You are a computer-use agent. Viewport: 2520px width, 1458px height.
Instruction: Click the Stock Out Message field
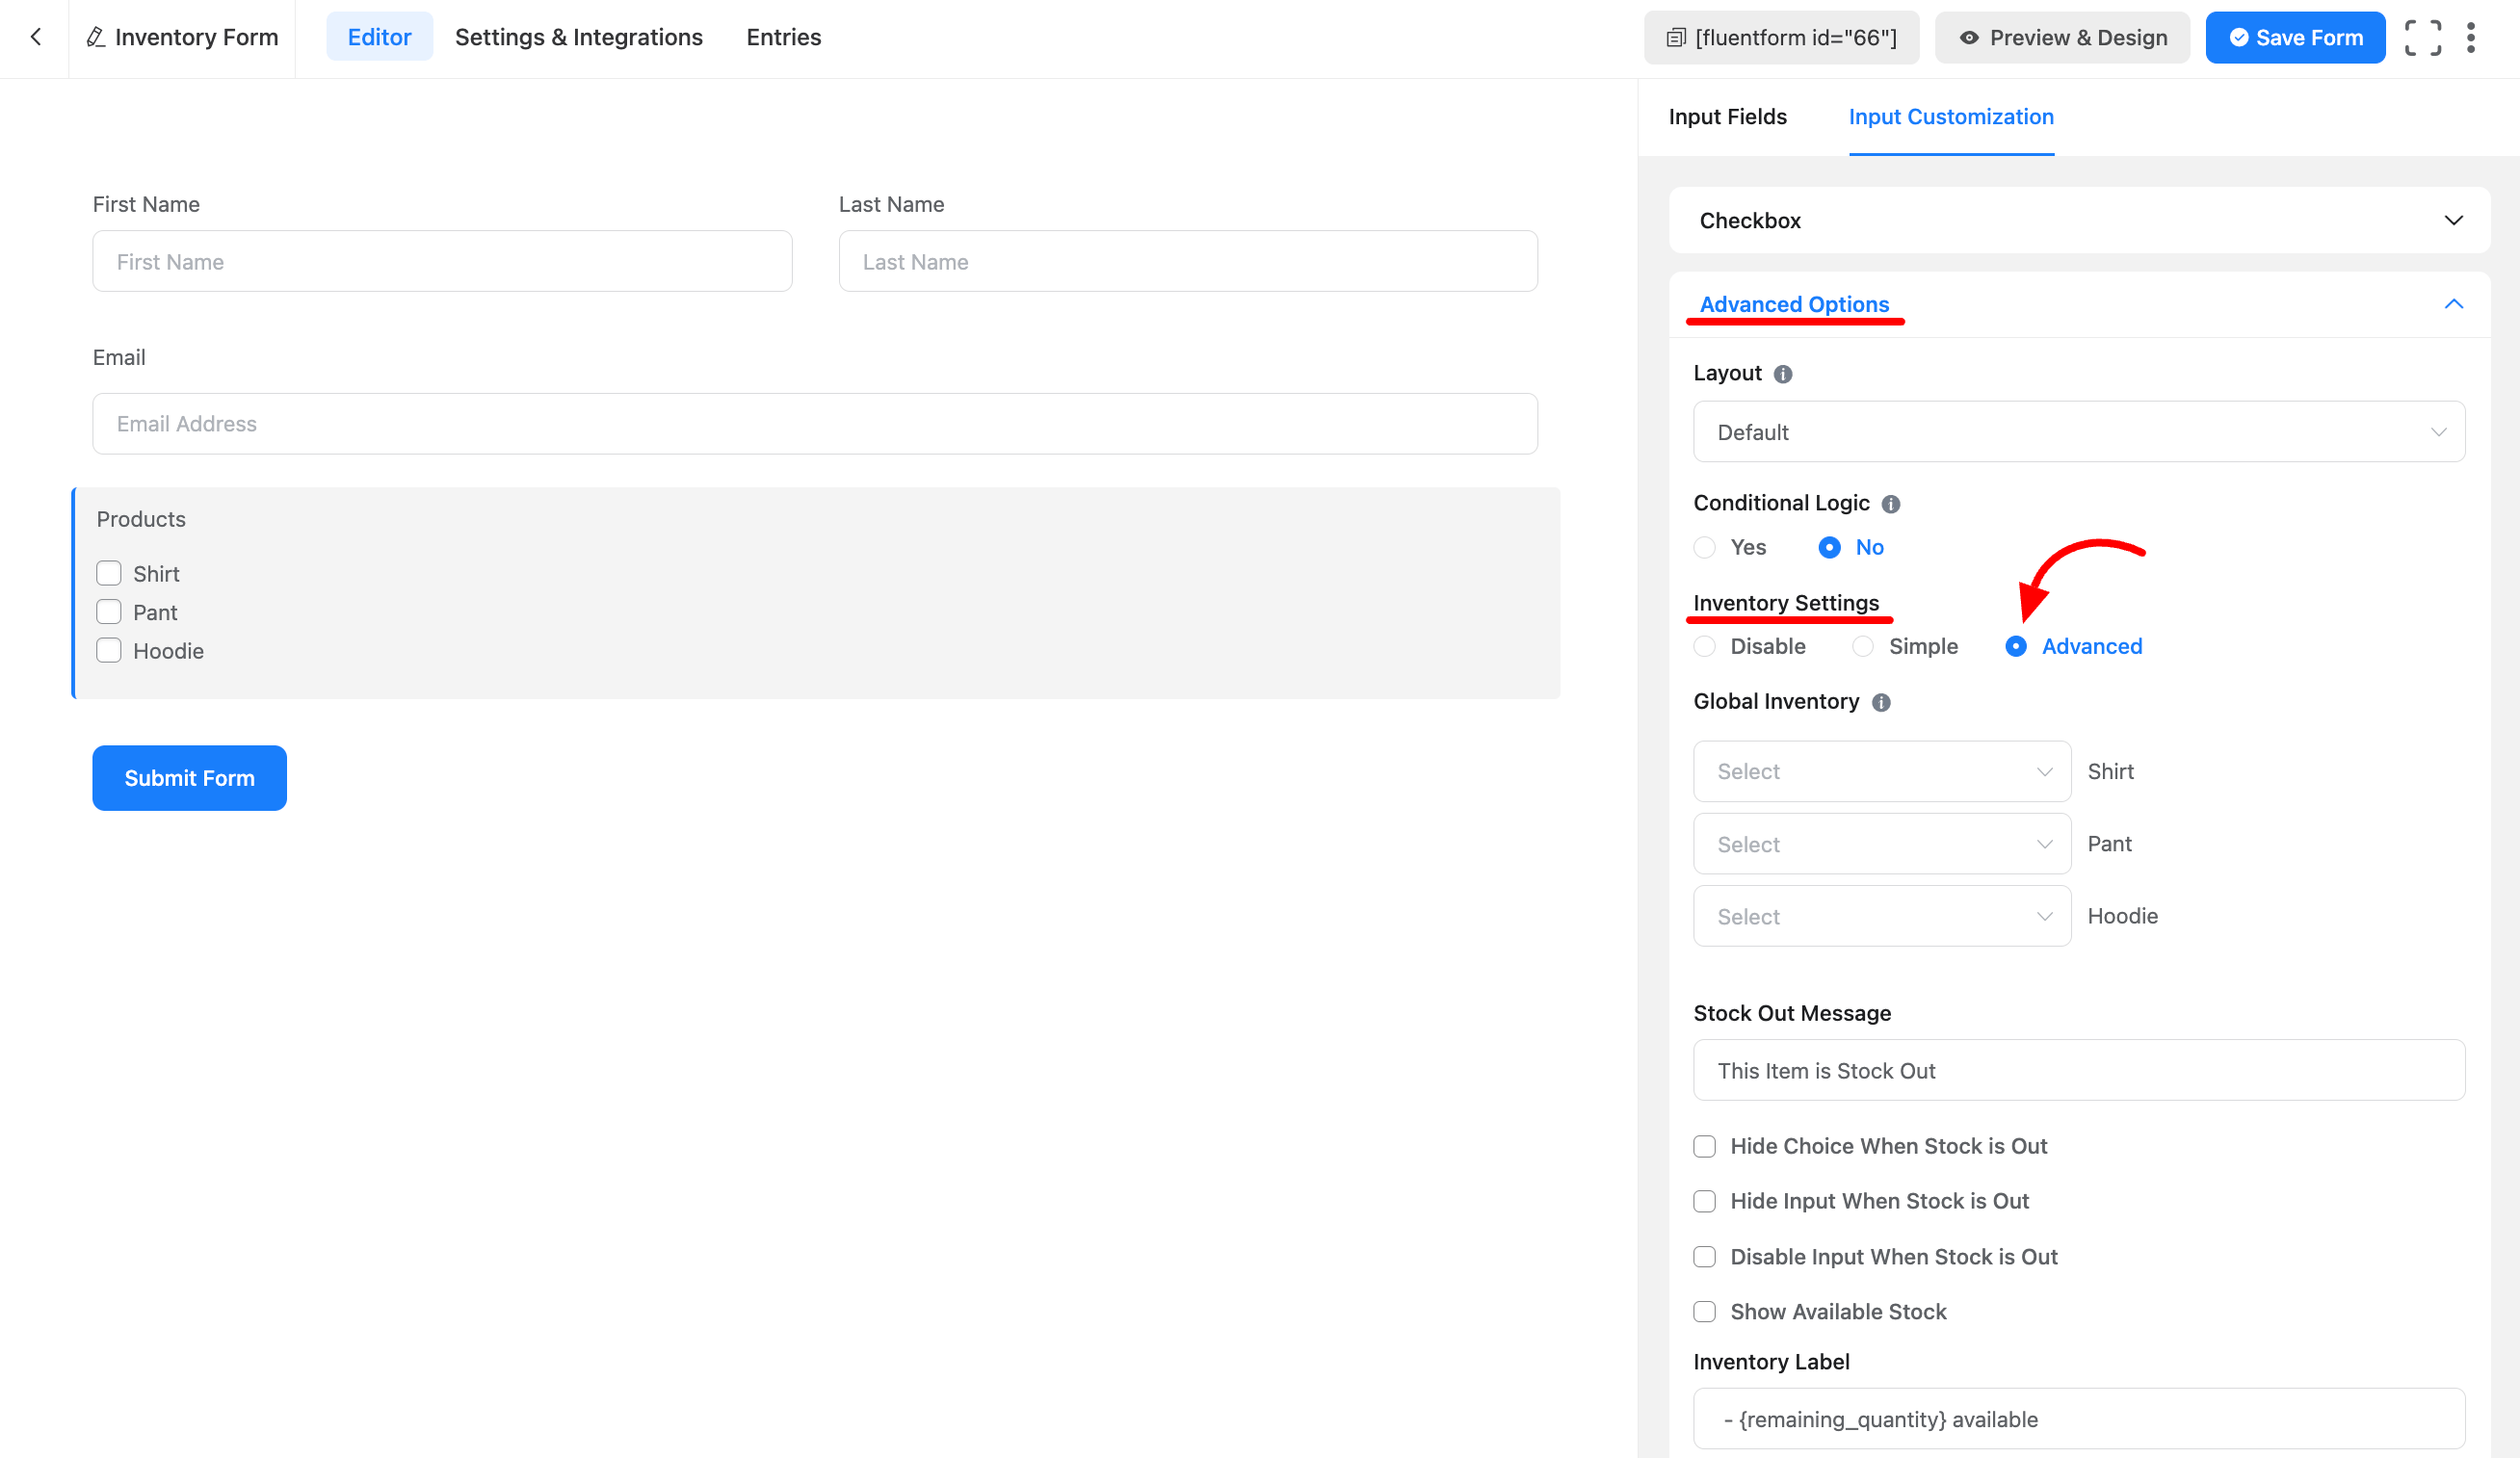[x=2078, y=1070]
